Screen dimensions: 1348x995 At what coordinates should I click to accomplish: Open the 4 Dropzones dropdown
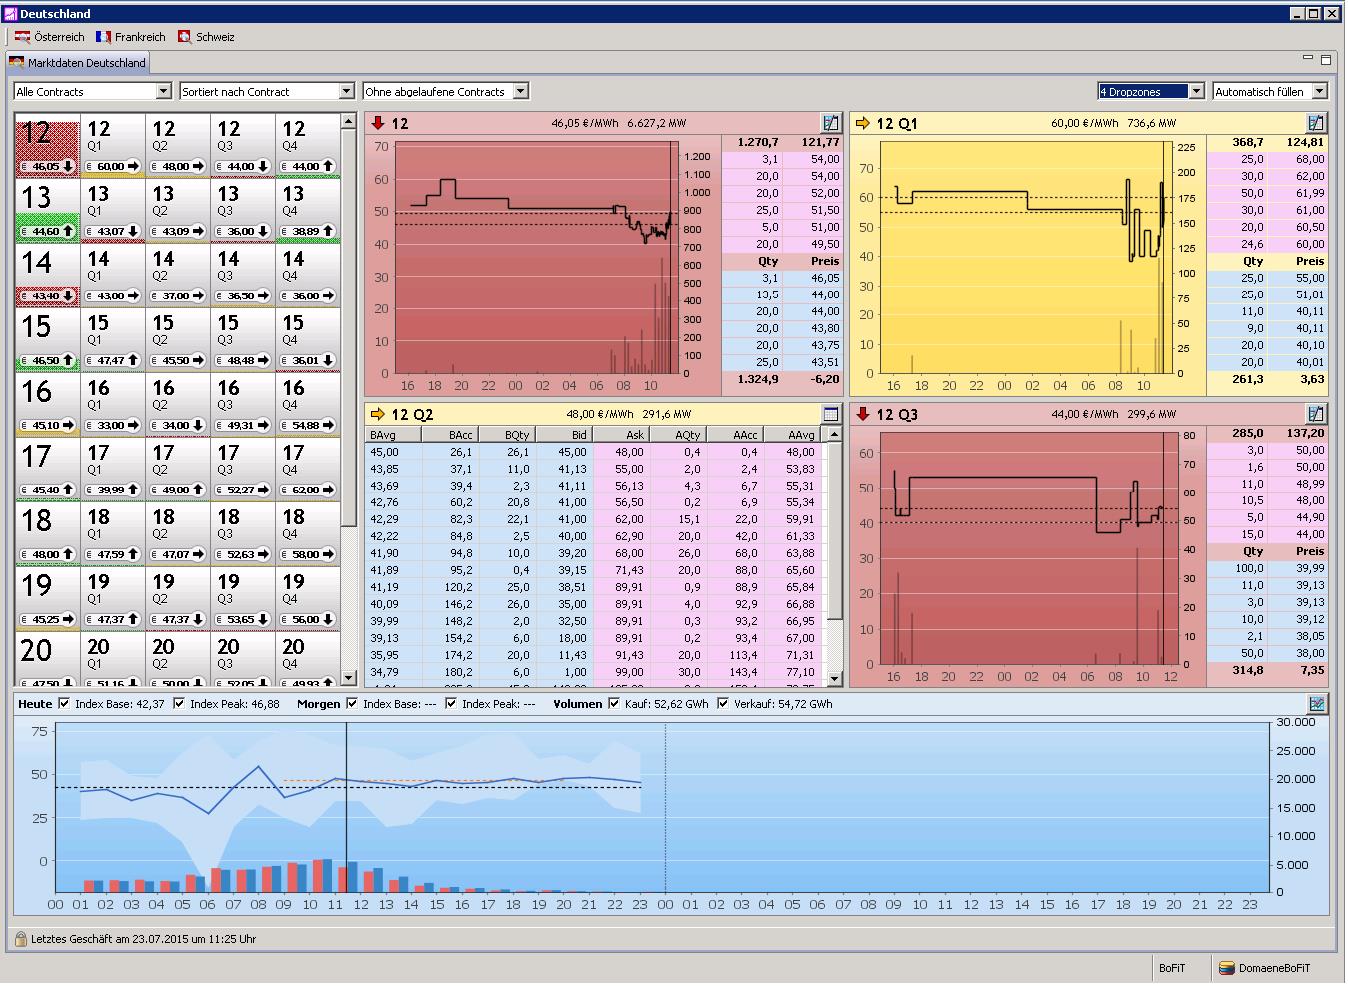1195,92
